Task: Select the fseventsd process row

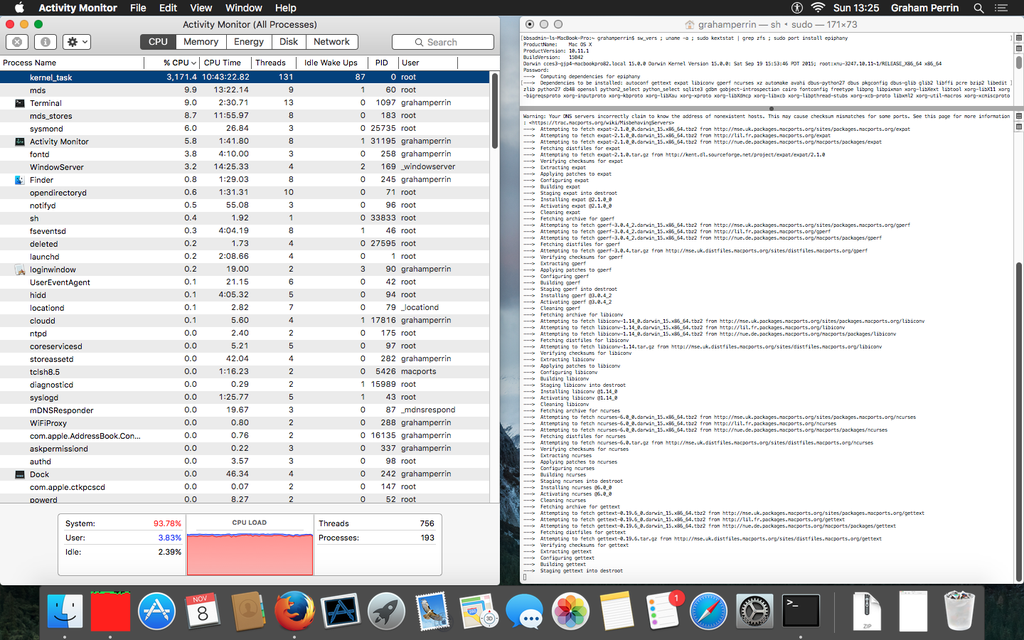Action: pos(244,231)
